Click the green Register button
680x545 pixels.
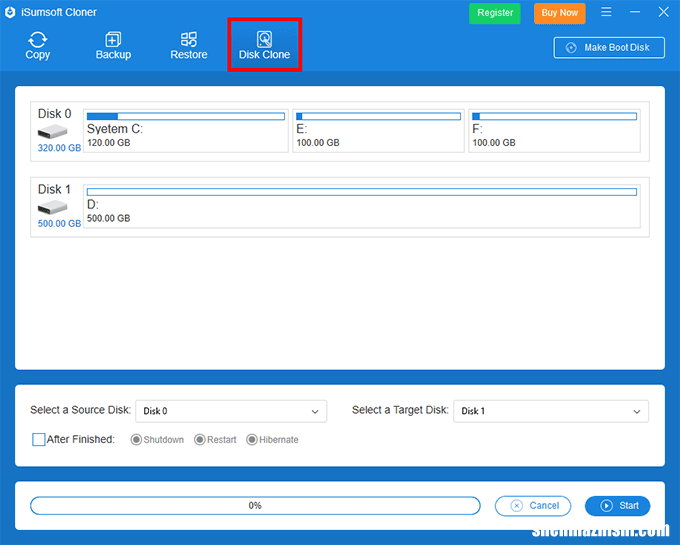[495, 13]
